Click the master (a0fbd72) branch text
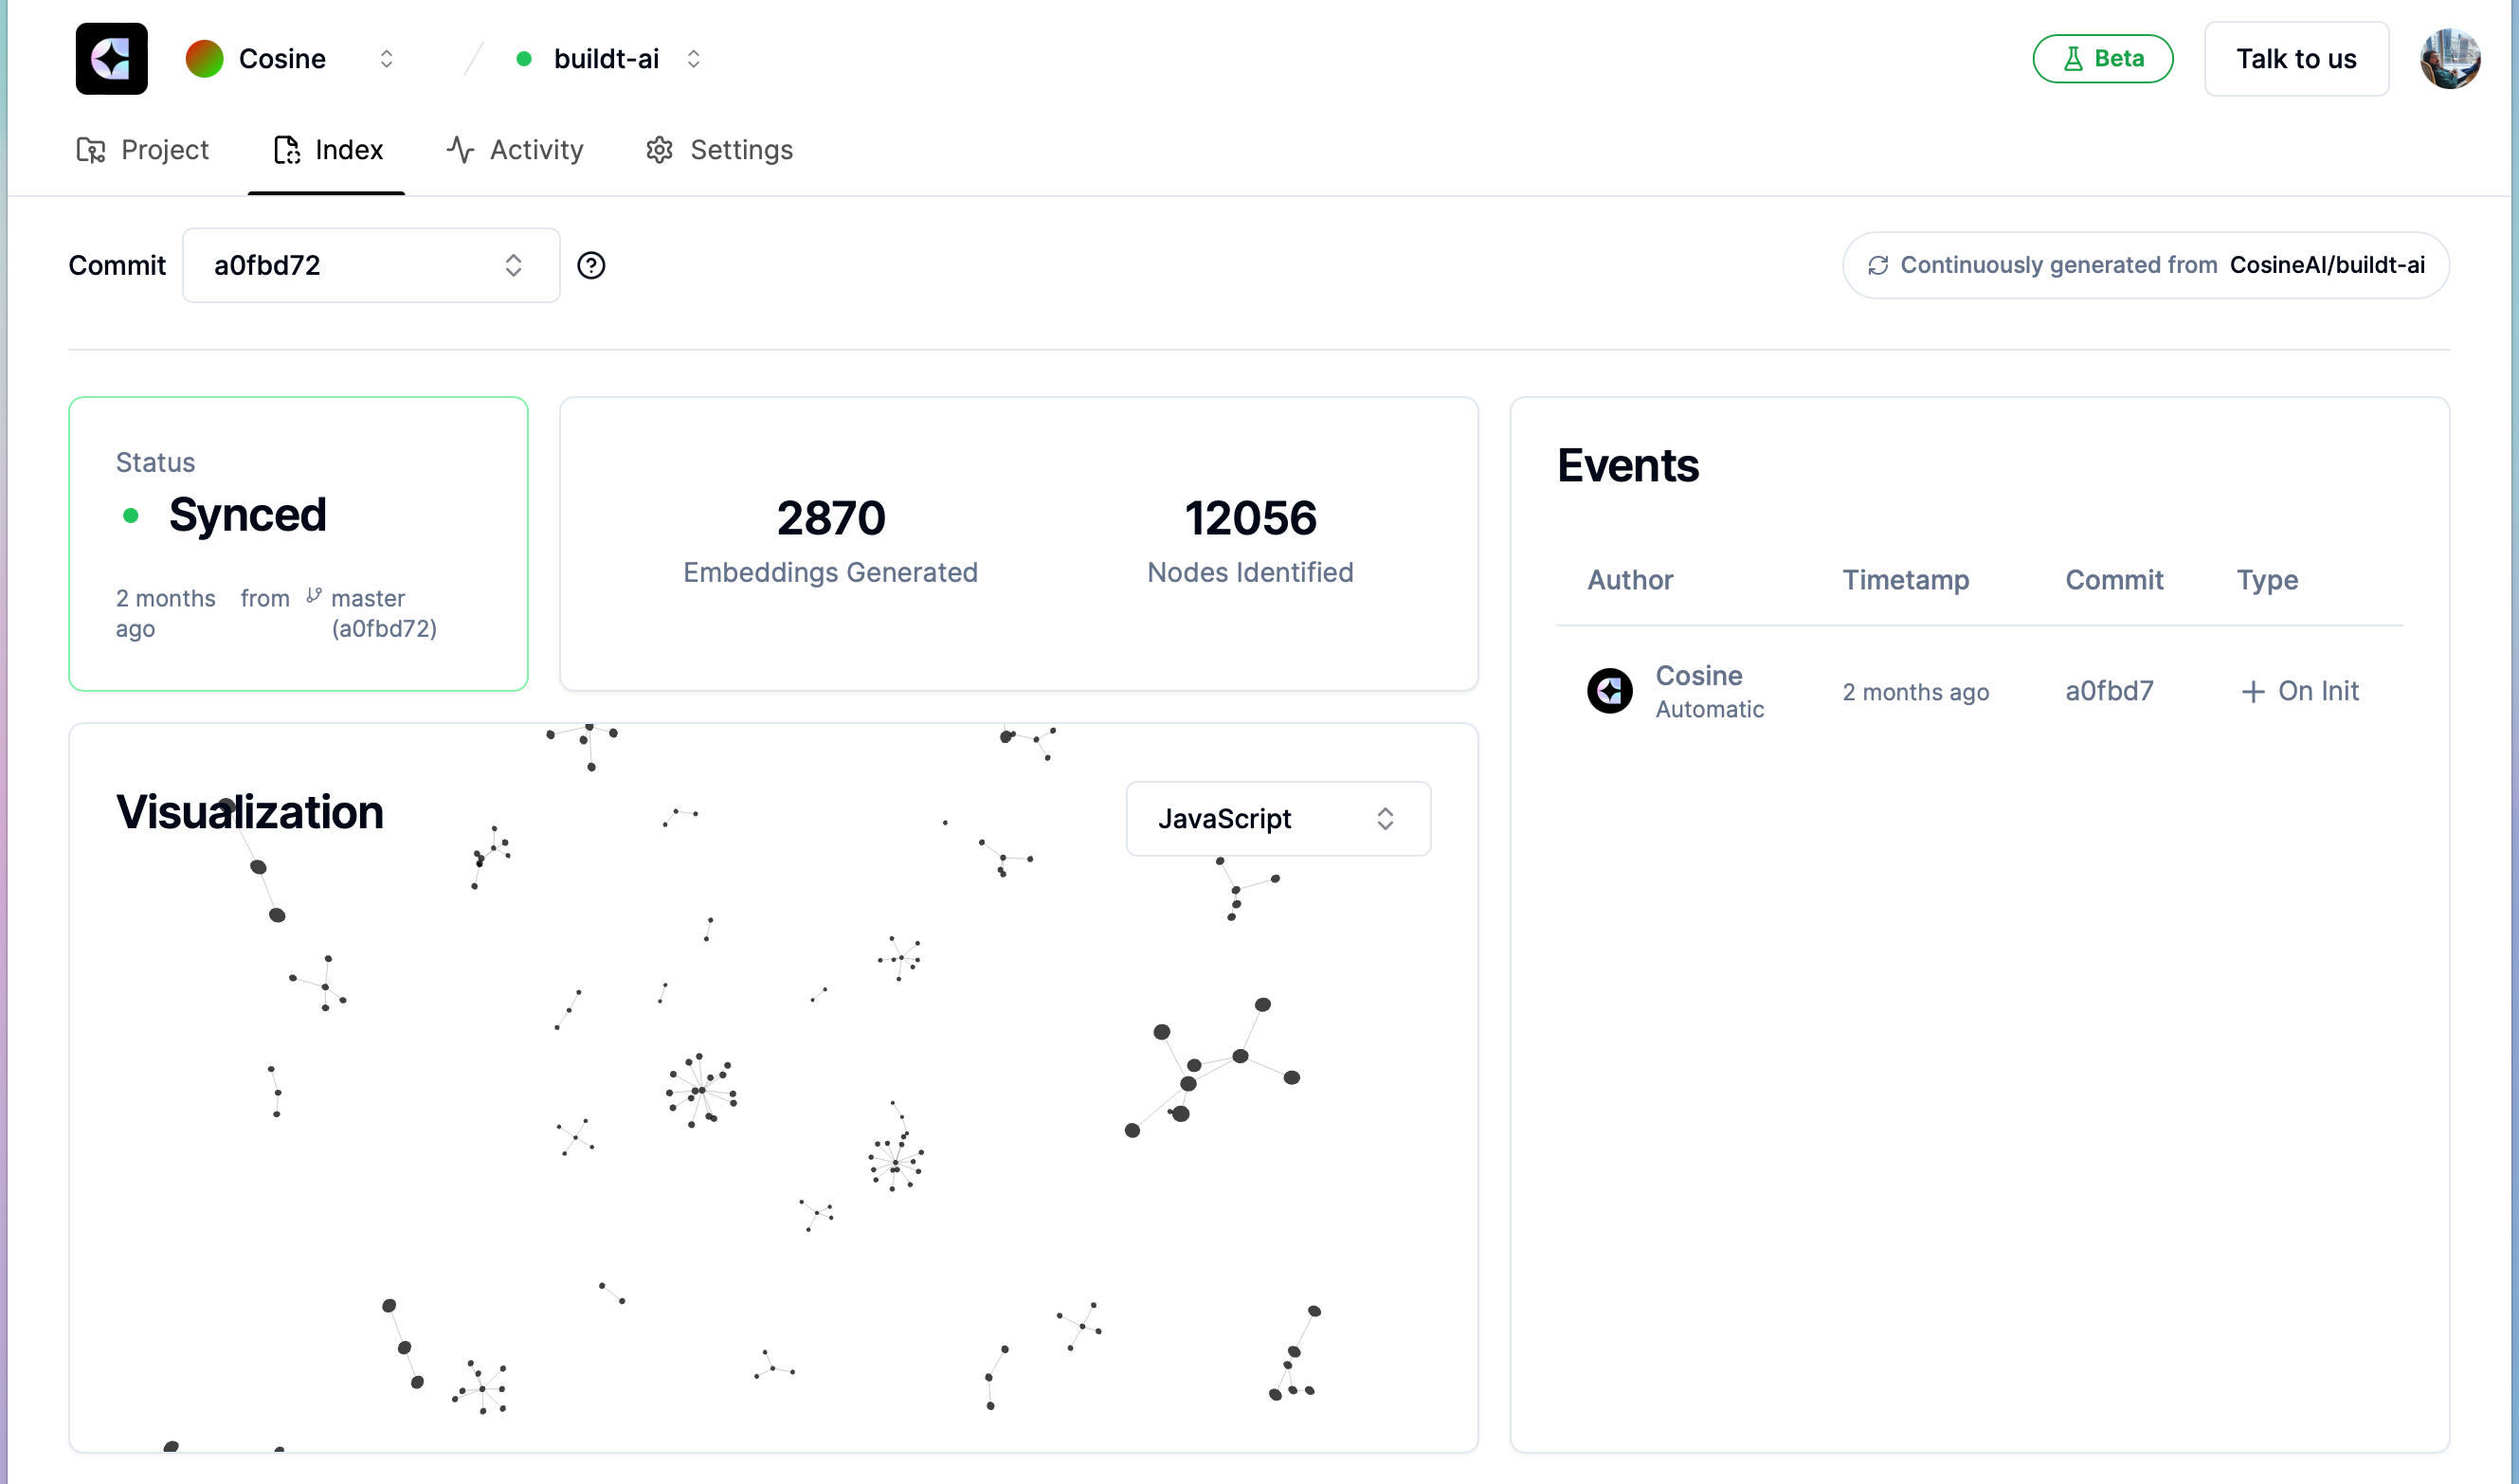This screenshot has height=1484, width=2519. (384, 613)
